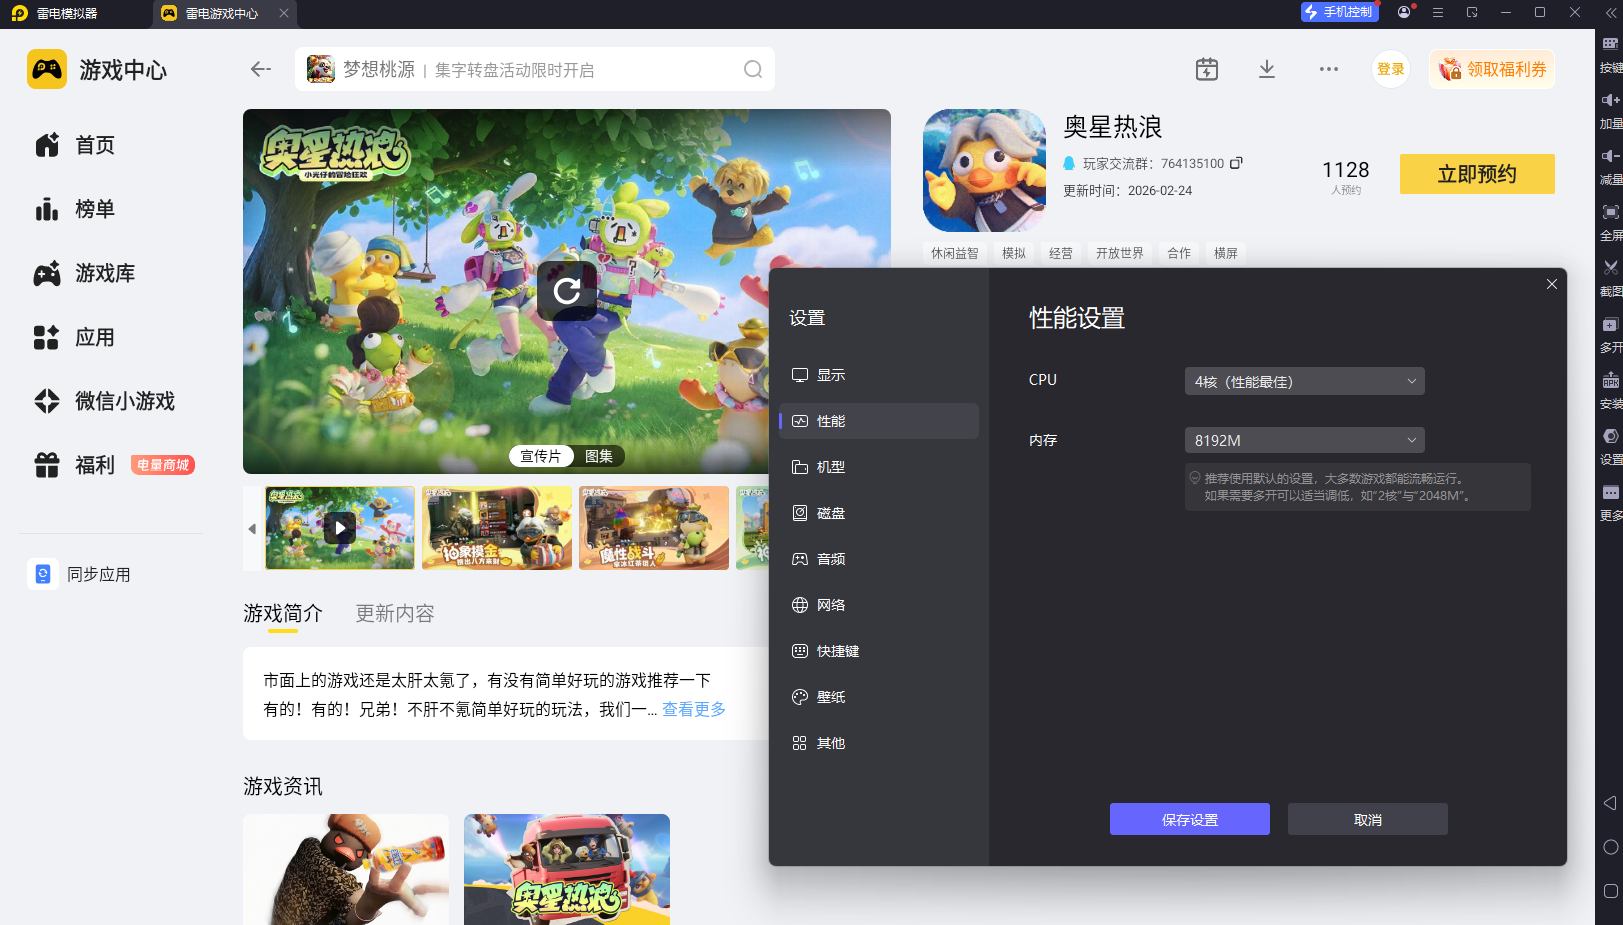Open the red truck news thumbnail

(x=567, y=869)
